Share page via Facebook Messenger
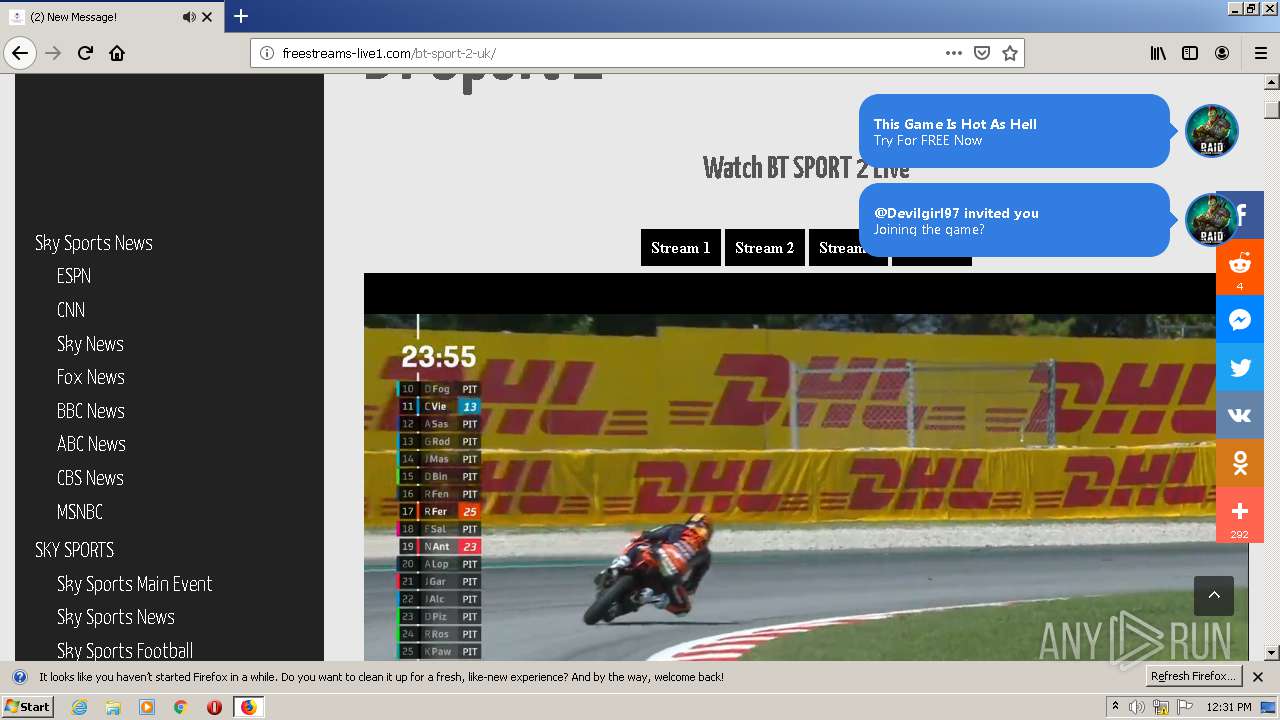 (1240, 319)
